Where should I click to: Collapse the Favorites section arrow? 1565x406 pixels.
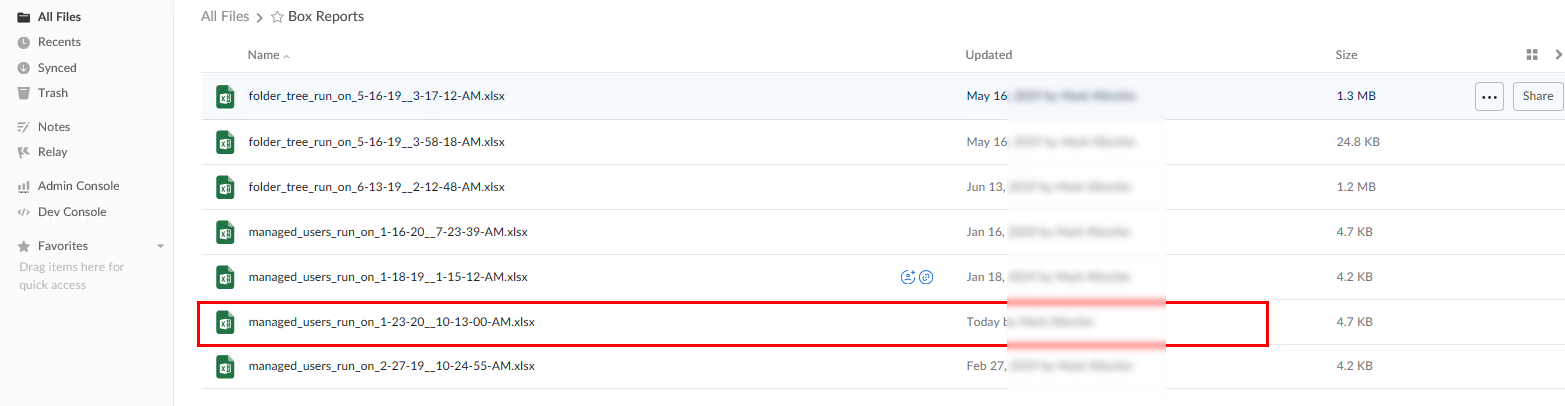[160, 246]
